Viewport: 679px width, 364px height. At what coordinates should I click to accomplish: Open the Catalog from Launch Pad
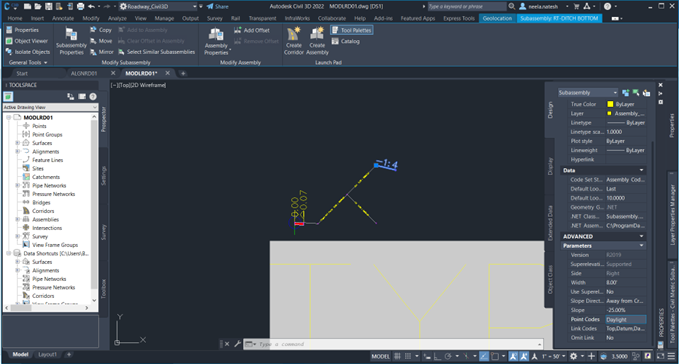(346, 41)
